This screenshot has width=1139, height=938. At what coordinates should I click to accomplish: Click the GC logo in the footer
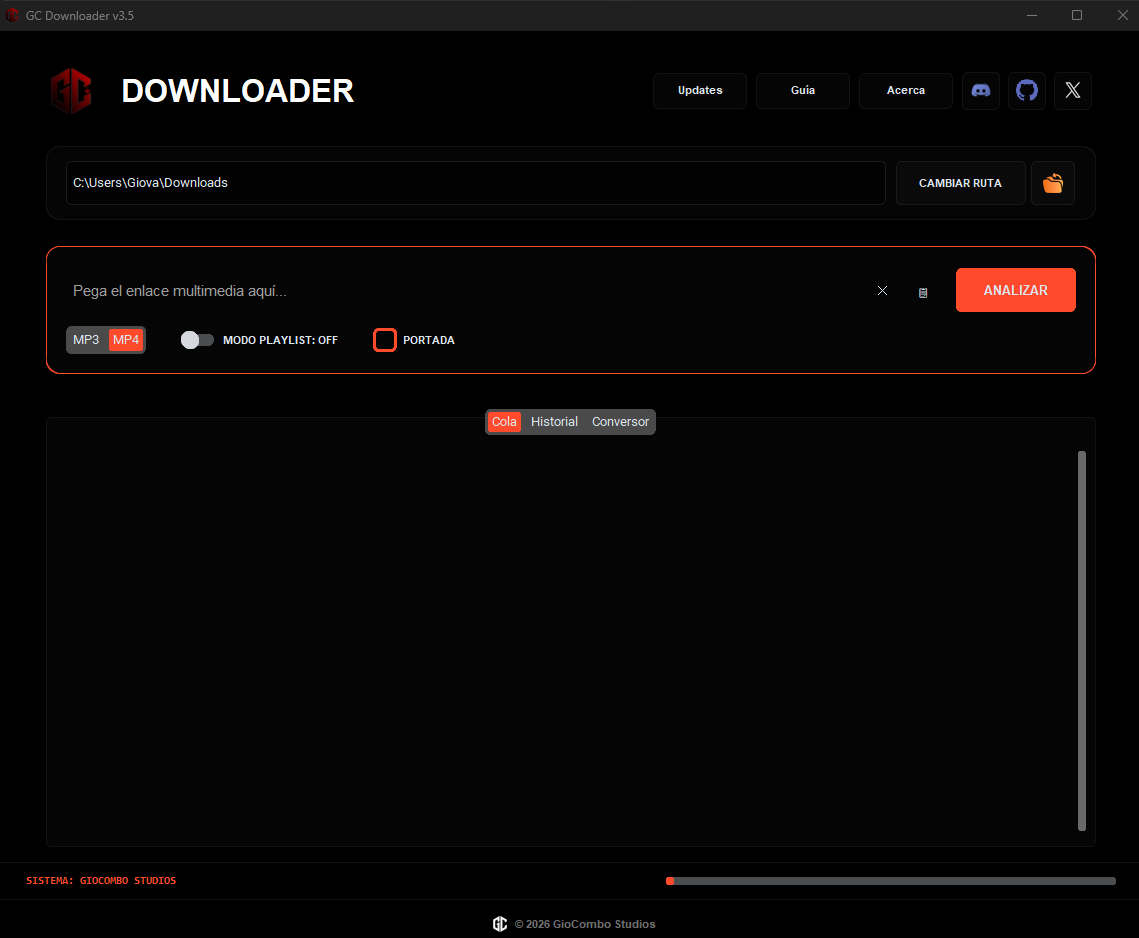click(500, 924)
